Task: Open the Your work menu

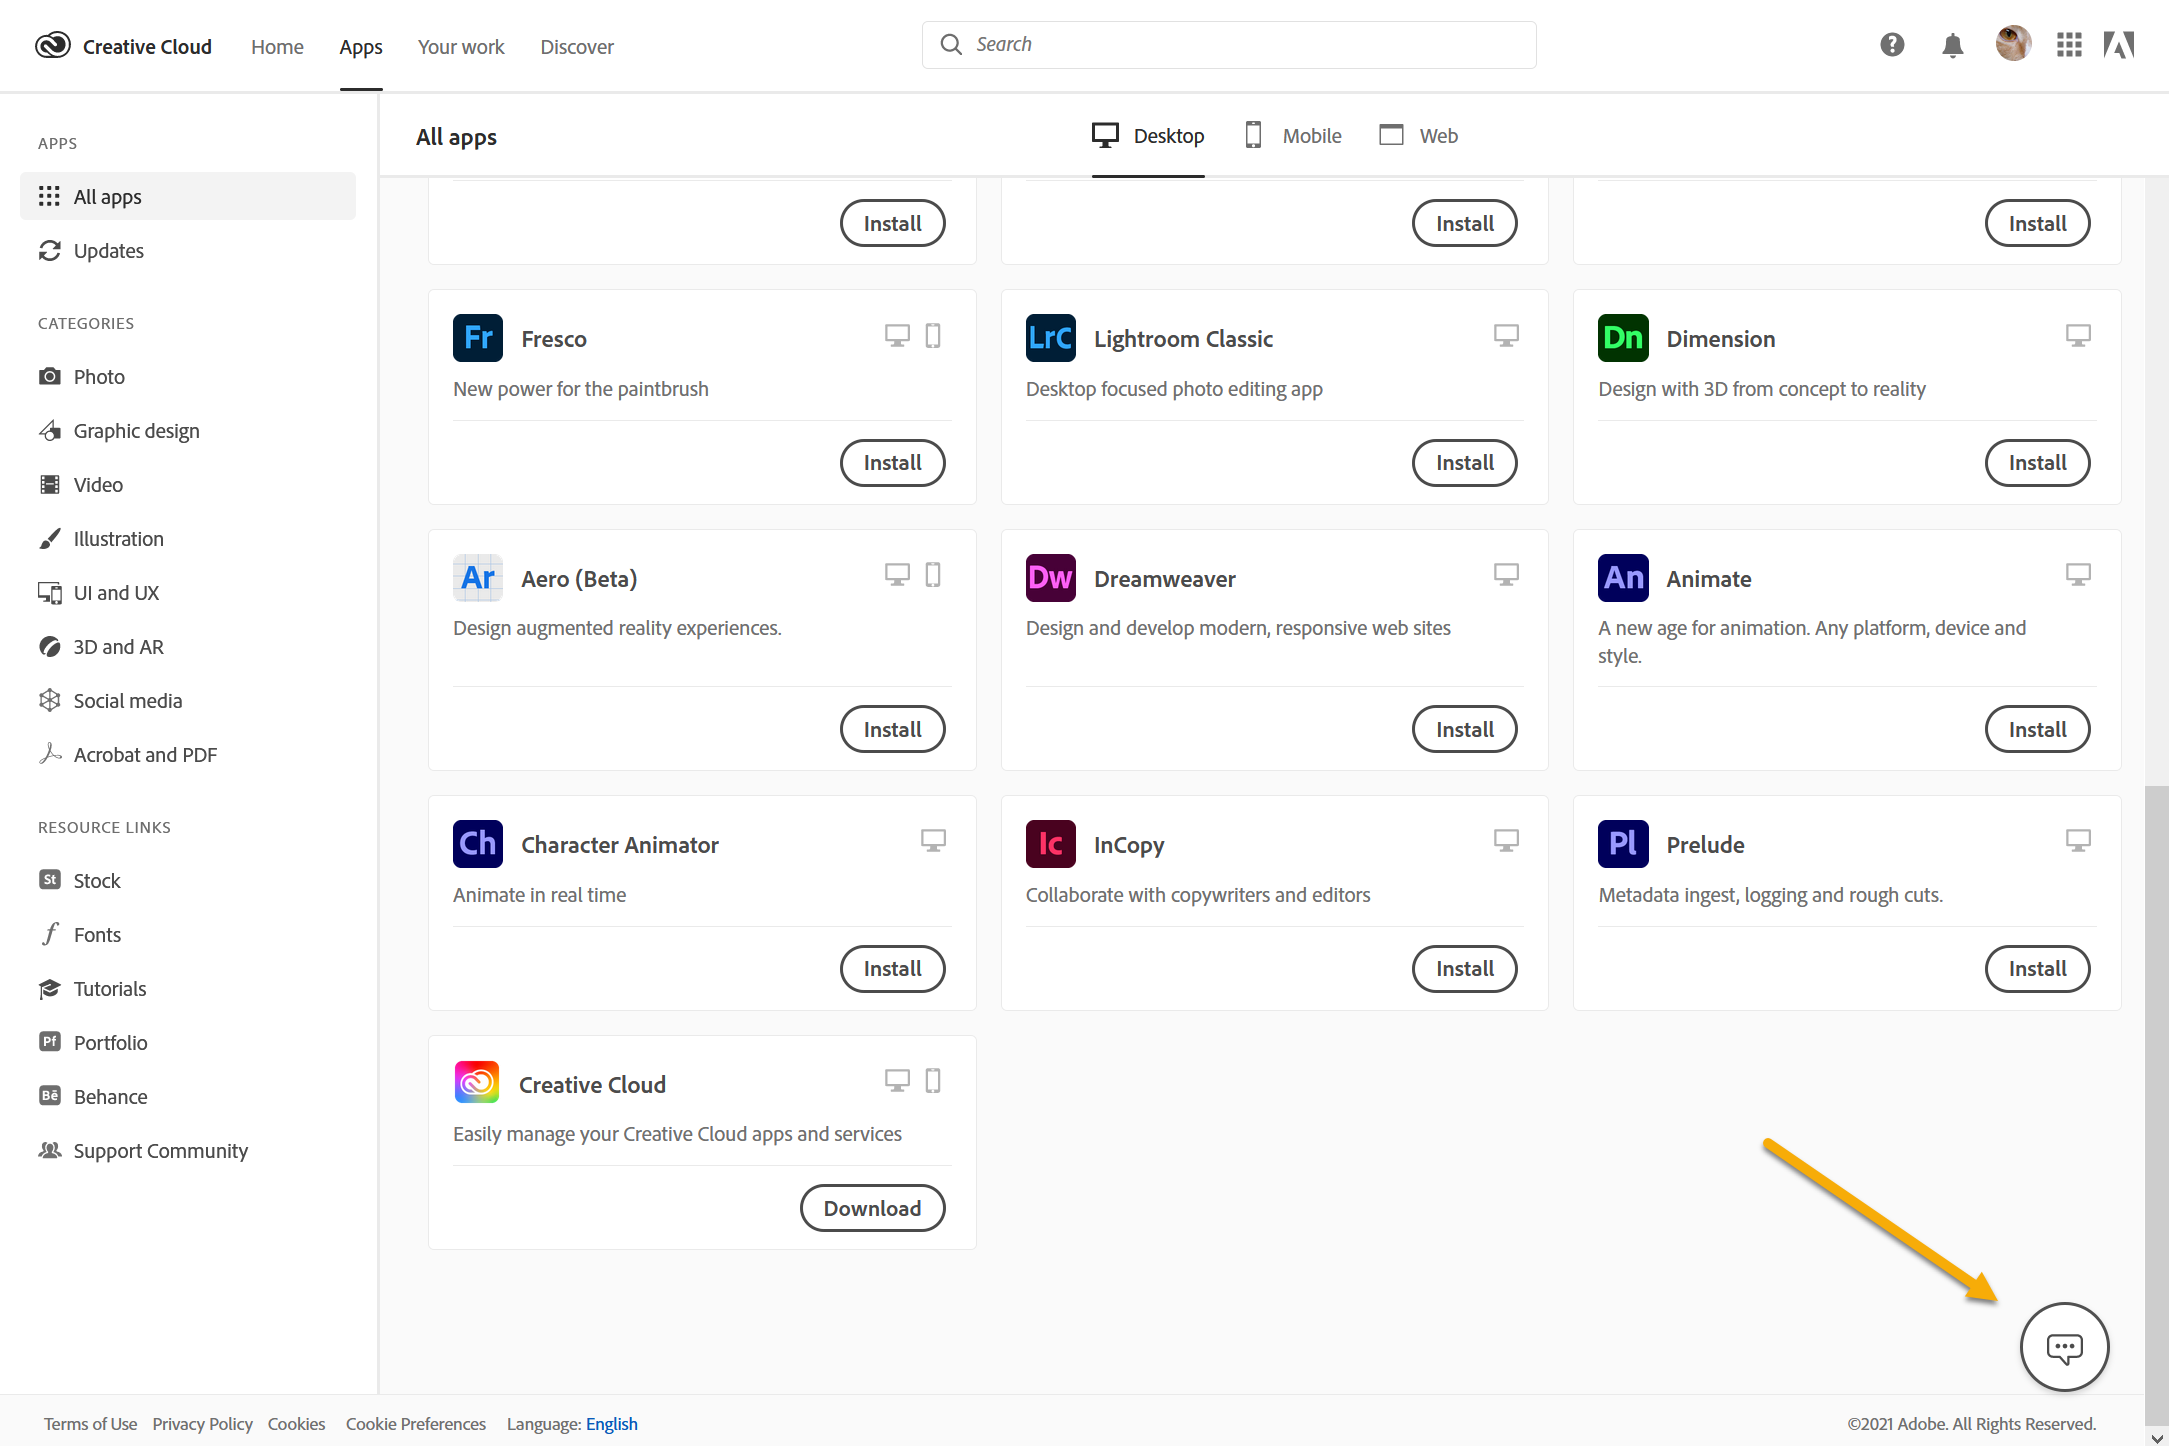Action: [460, 47]
